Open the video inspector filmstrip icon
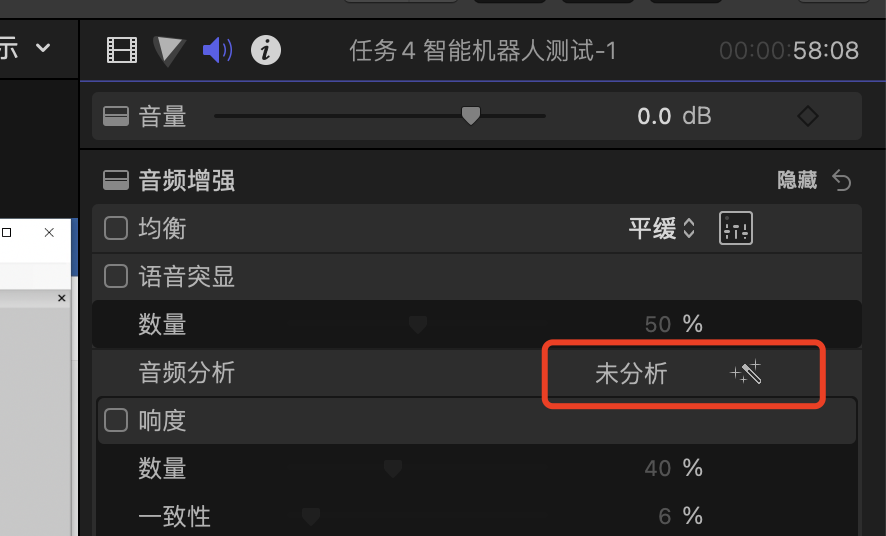 click(x=122, y=50)
